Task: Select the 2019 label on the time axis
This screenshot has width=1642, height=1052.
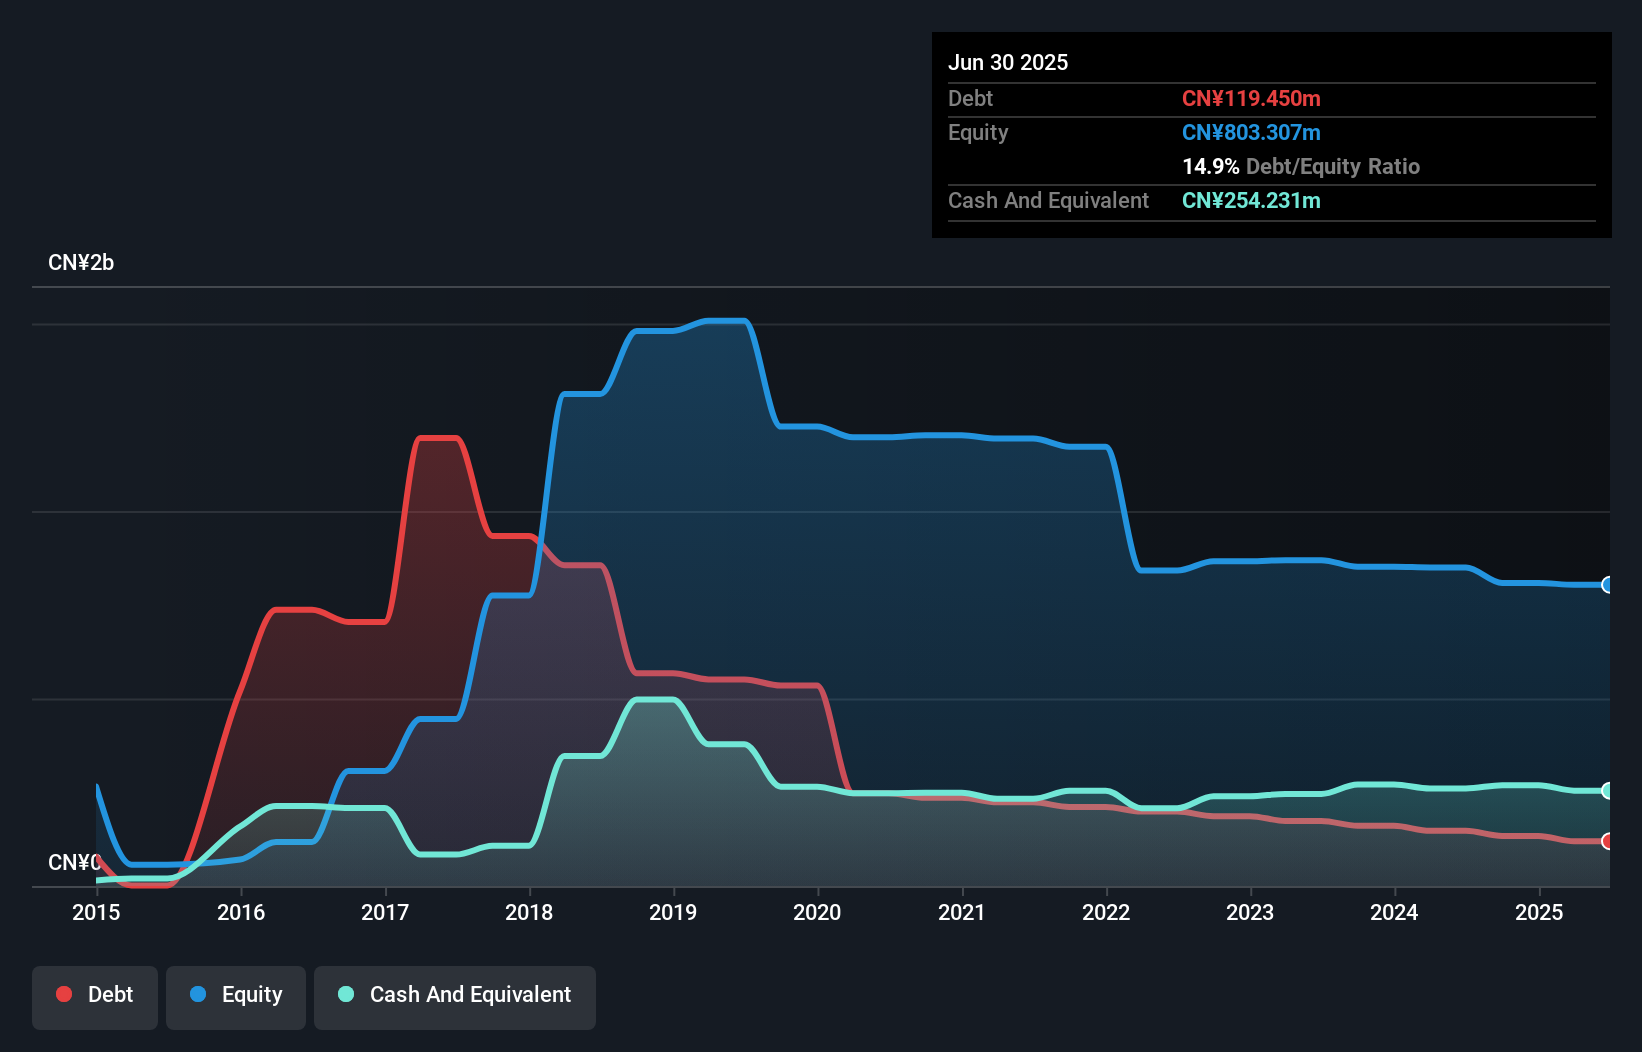Action: click(x=674, y=912)
